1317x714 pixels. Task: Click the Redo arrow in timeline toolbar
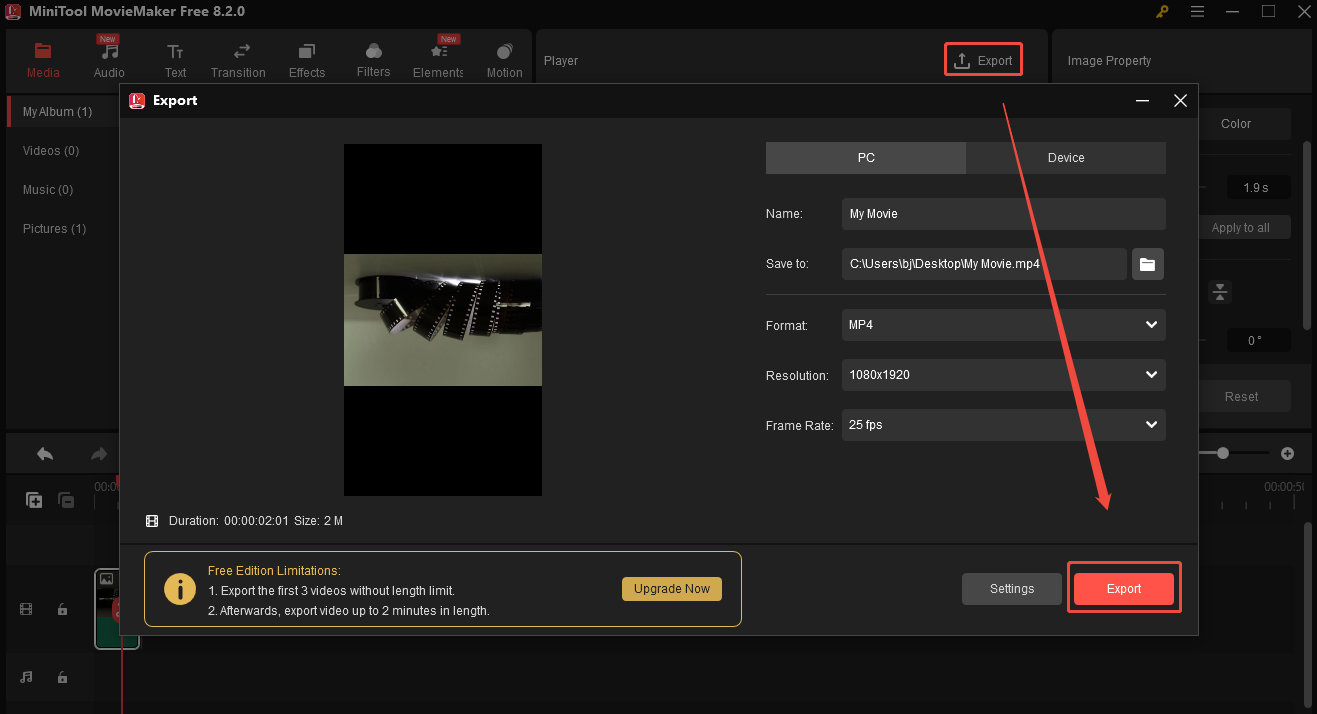click(x=99, y=454)
